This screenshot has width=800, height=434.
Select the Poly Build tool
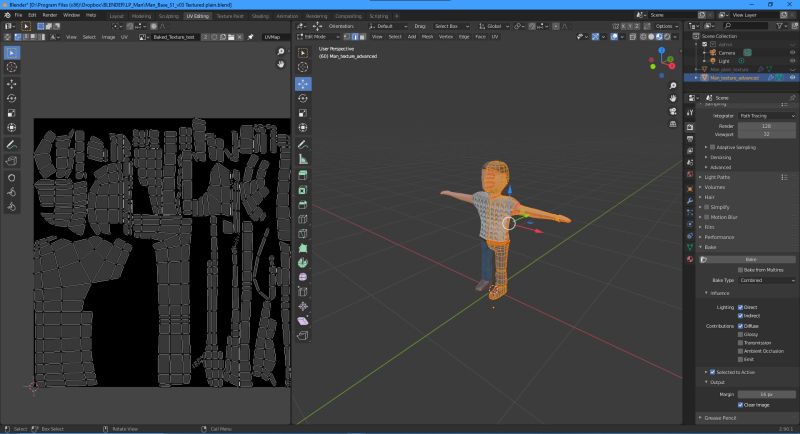coord(303,248)
